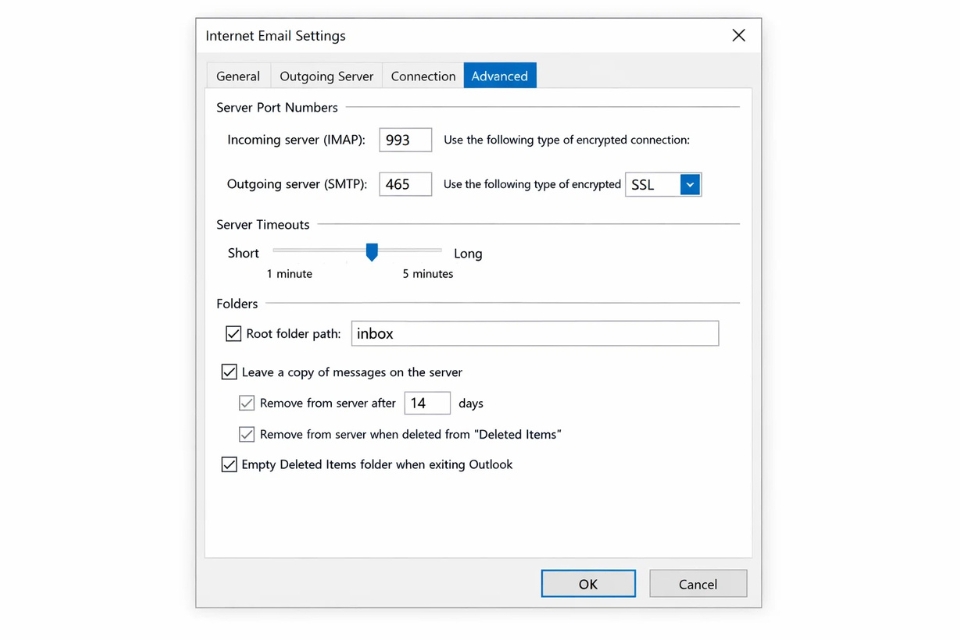Uncheck Empty Deleted Items folder when exiting Outlook
The image size is (960, 640).
(x=229, y=464)
